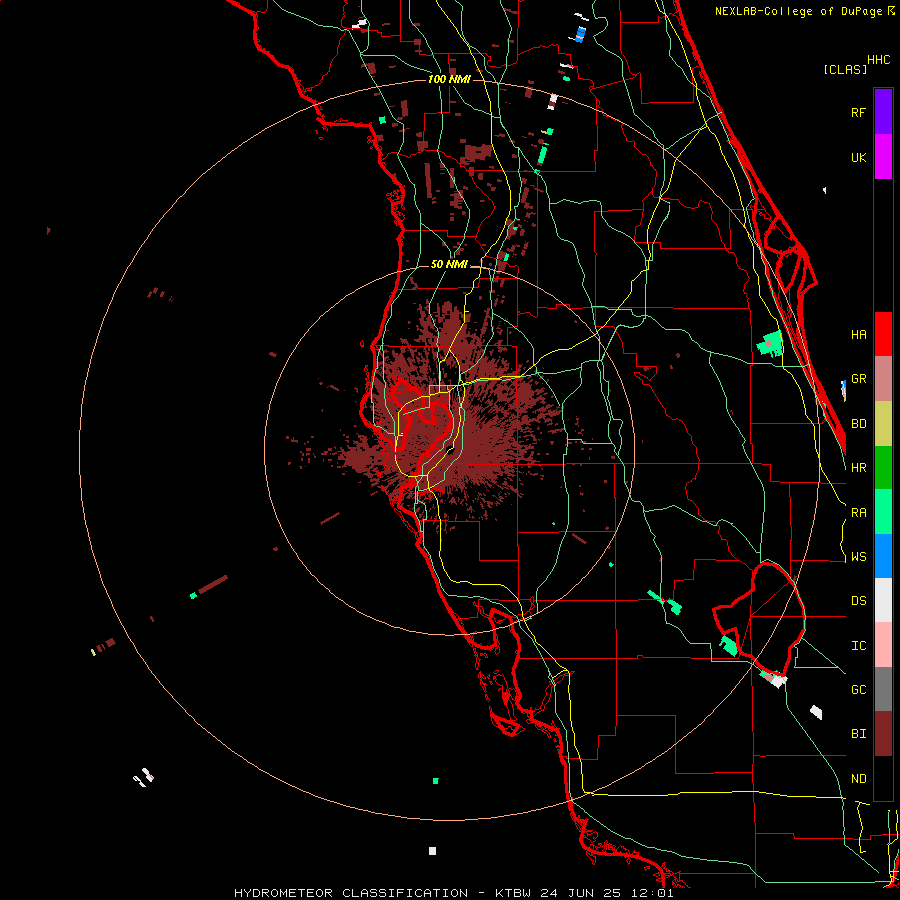Screen dimensions: 900x900
Task: Click the HA red legend swatch
Action: click(883, 334)
